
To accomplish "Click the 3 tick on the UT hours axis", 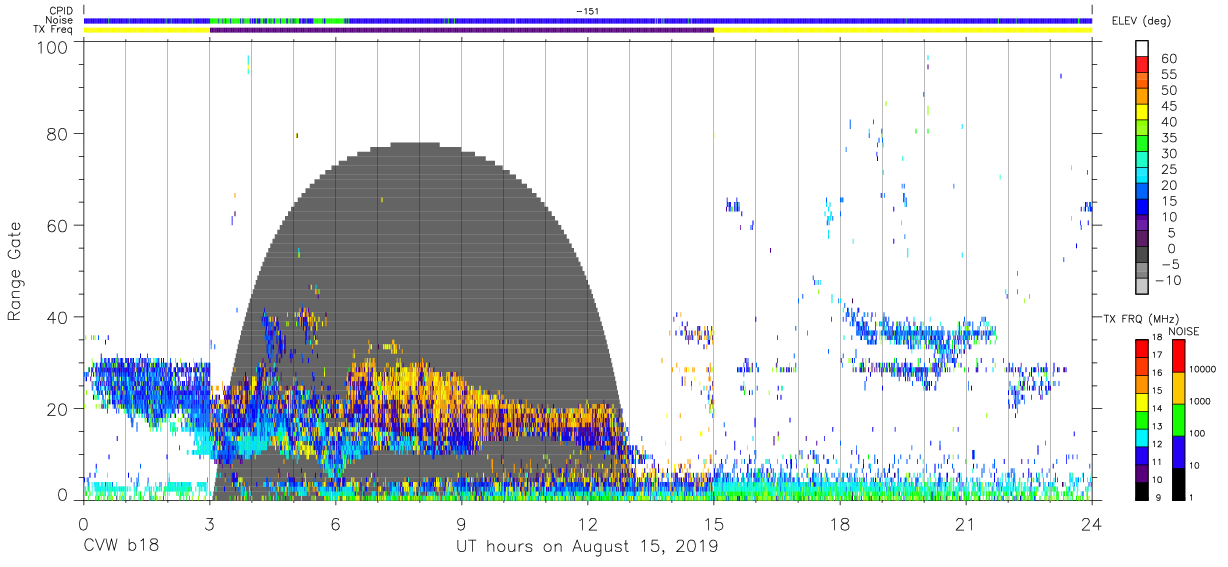I will tap(210, 525).
